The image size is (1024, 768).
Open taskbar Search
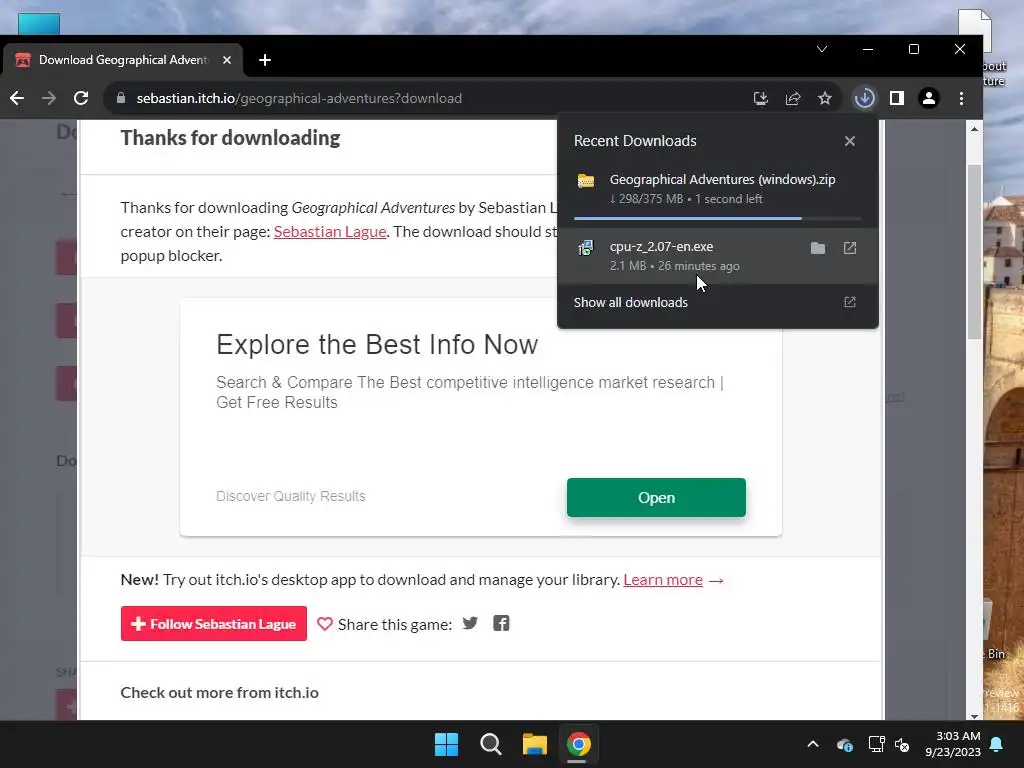(490, 744)
